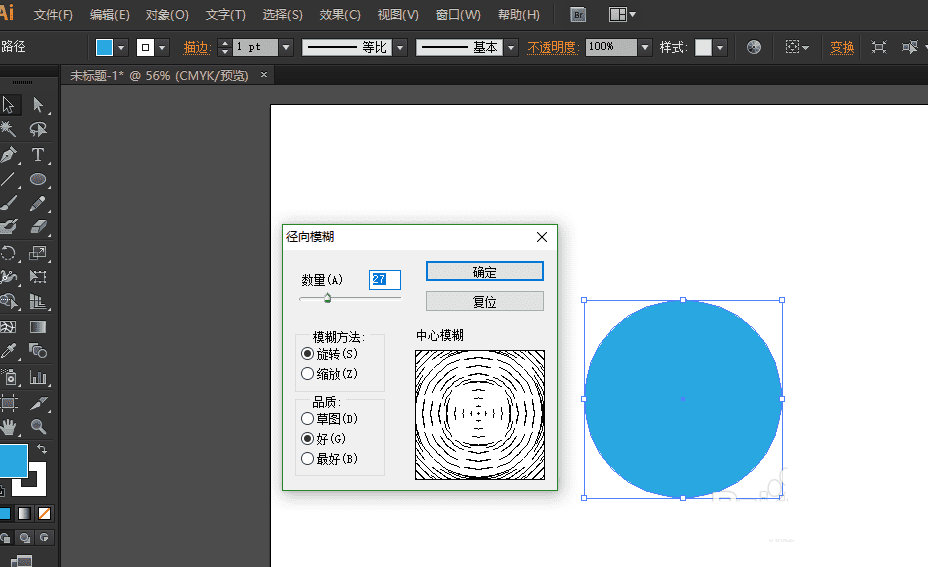Image resolution: width=928 pixels, height=567 pixels.
Task: Select the Type tool
Action: [x=38, y=155]
